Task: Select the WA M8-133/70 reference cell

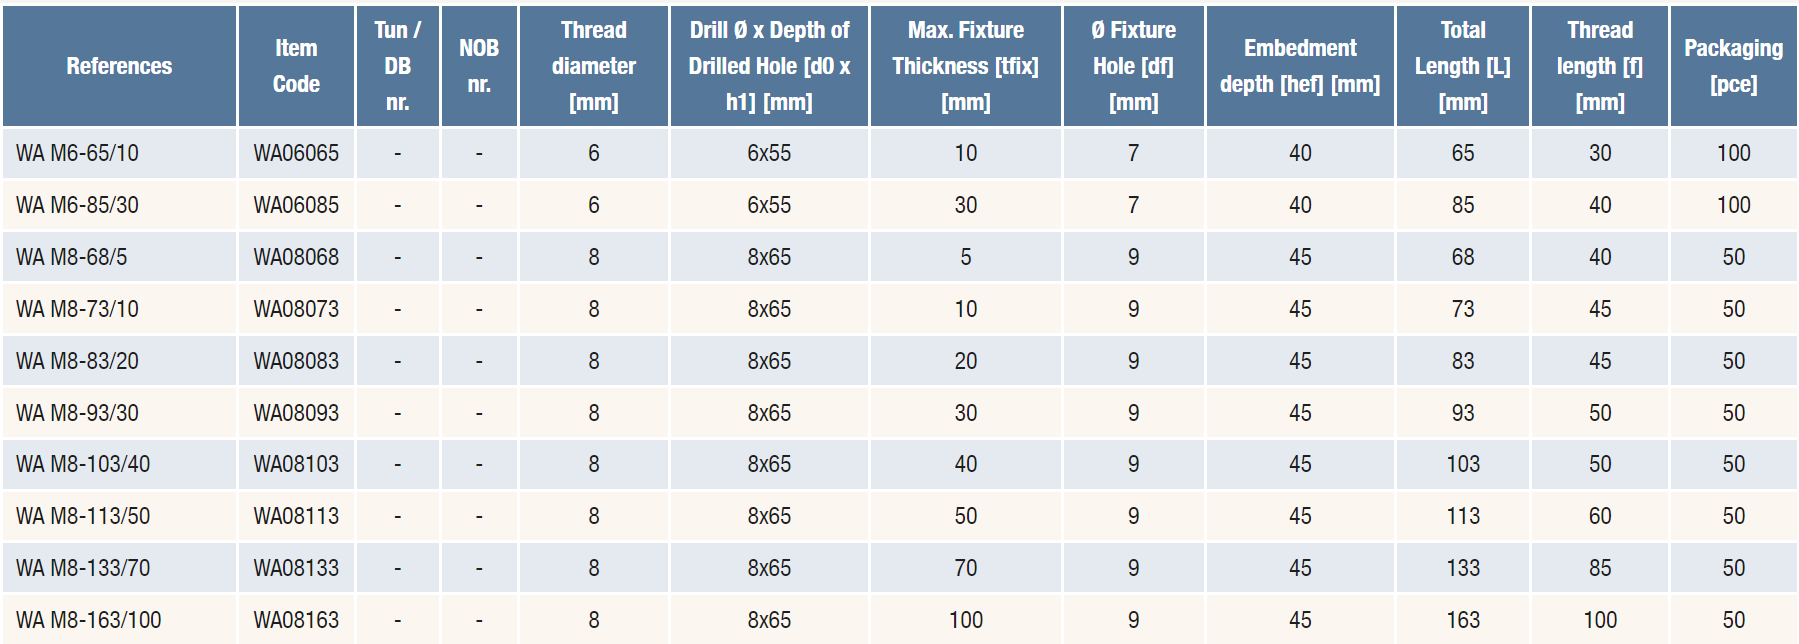Action: click(83, 568)
